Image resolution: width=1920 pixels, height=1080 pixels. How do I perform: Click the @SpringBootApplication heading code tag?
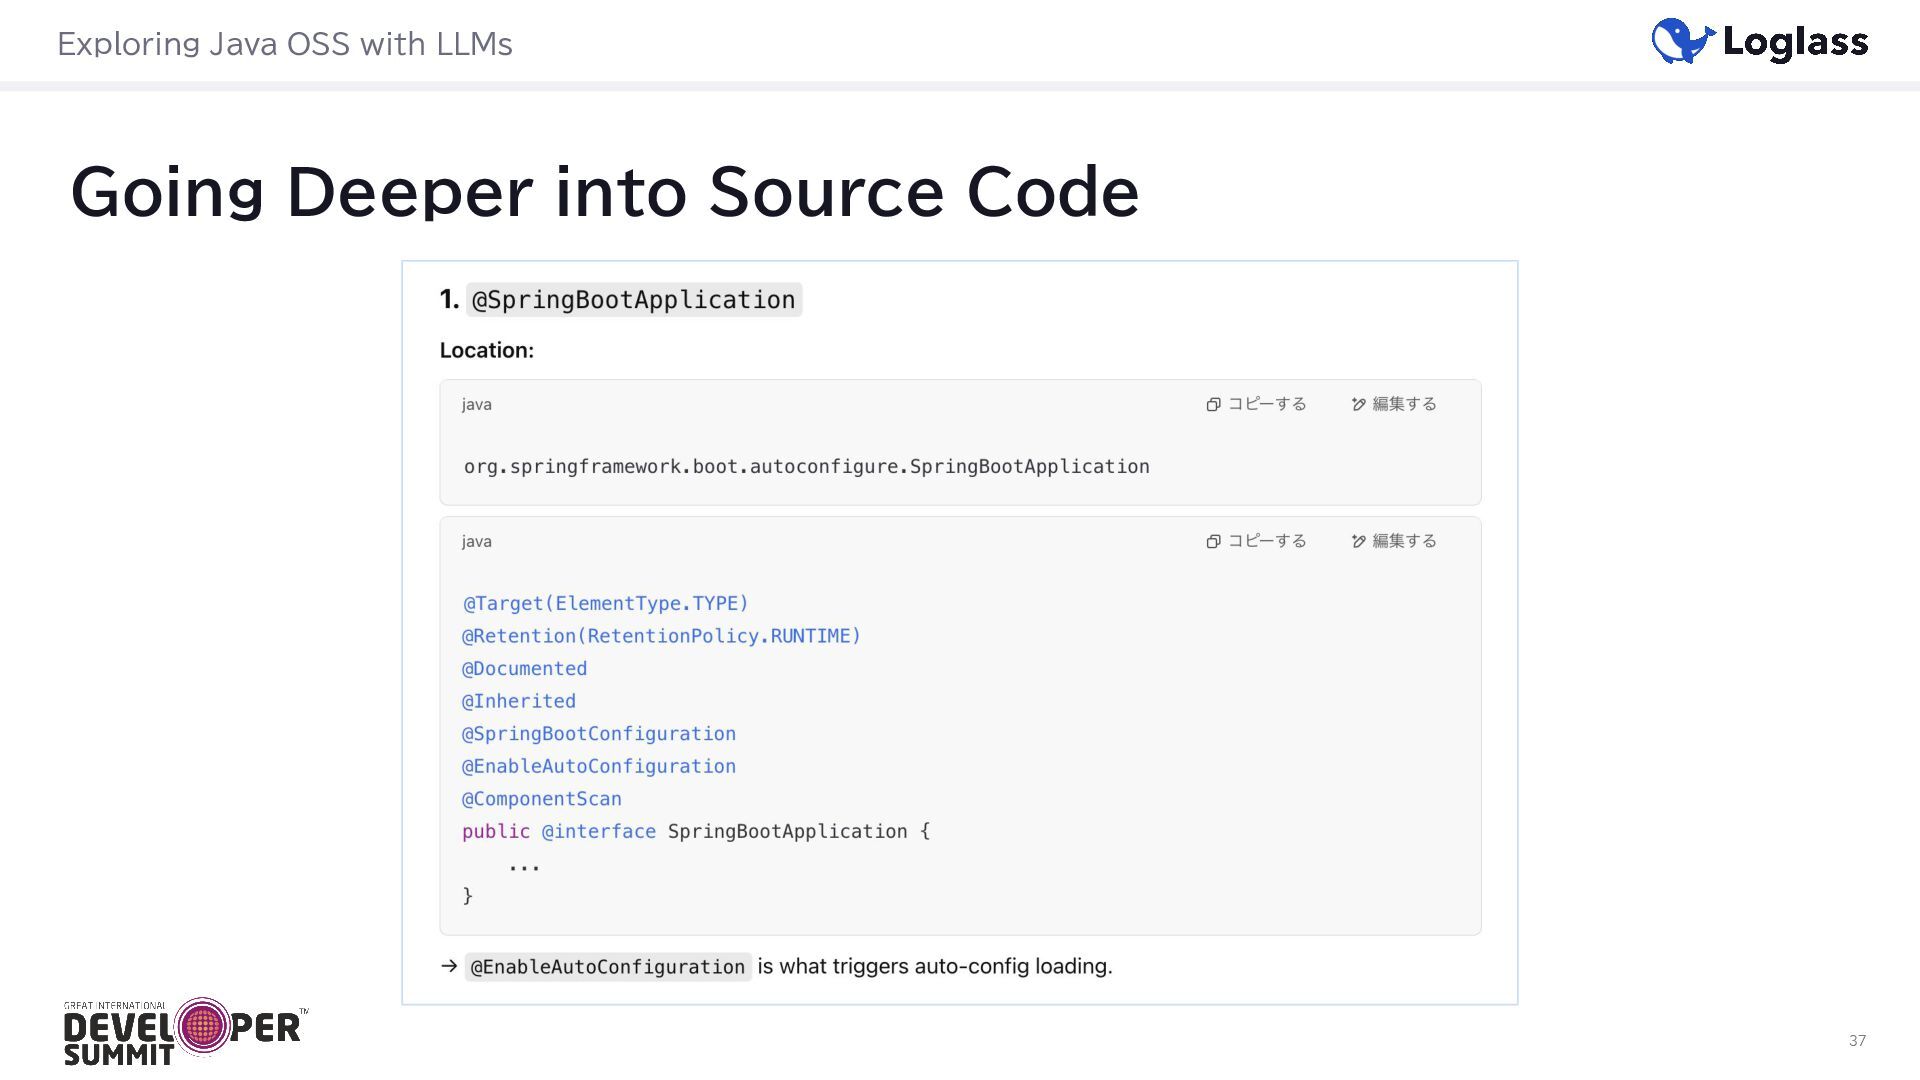[x=633, y=300]
